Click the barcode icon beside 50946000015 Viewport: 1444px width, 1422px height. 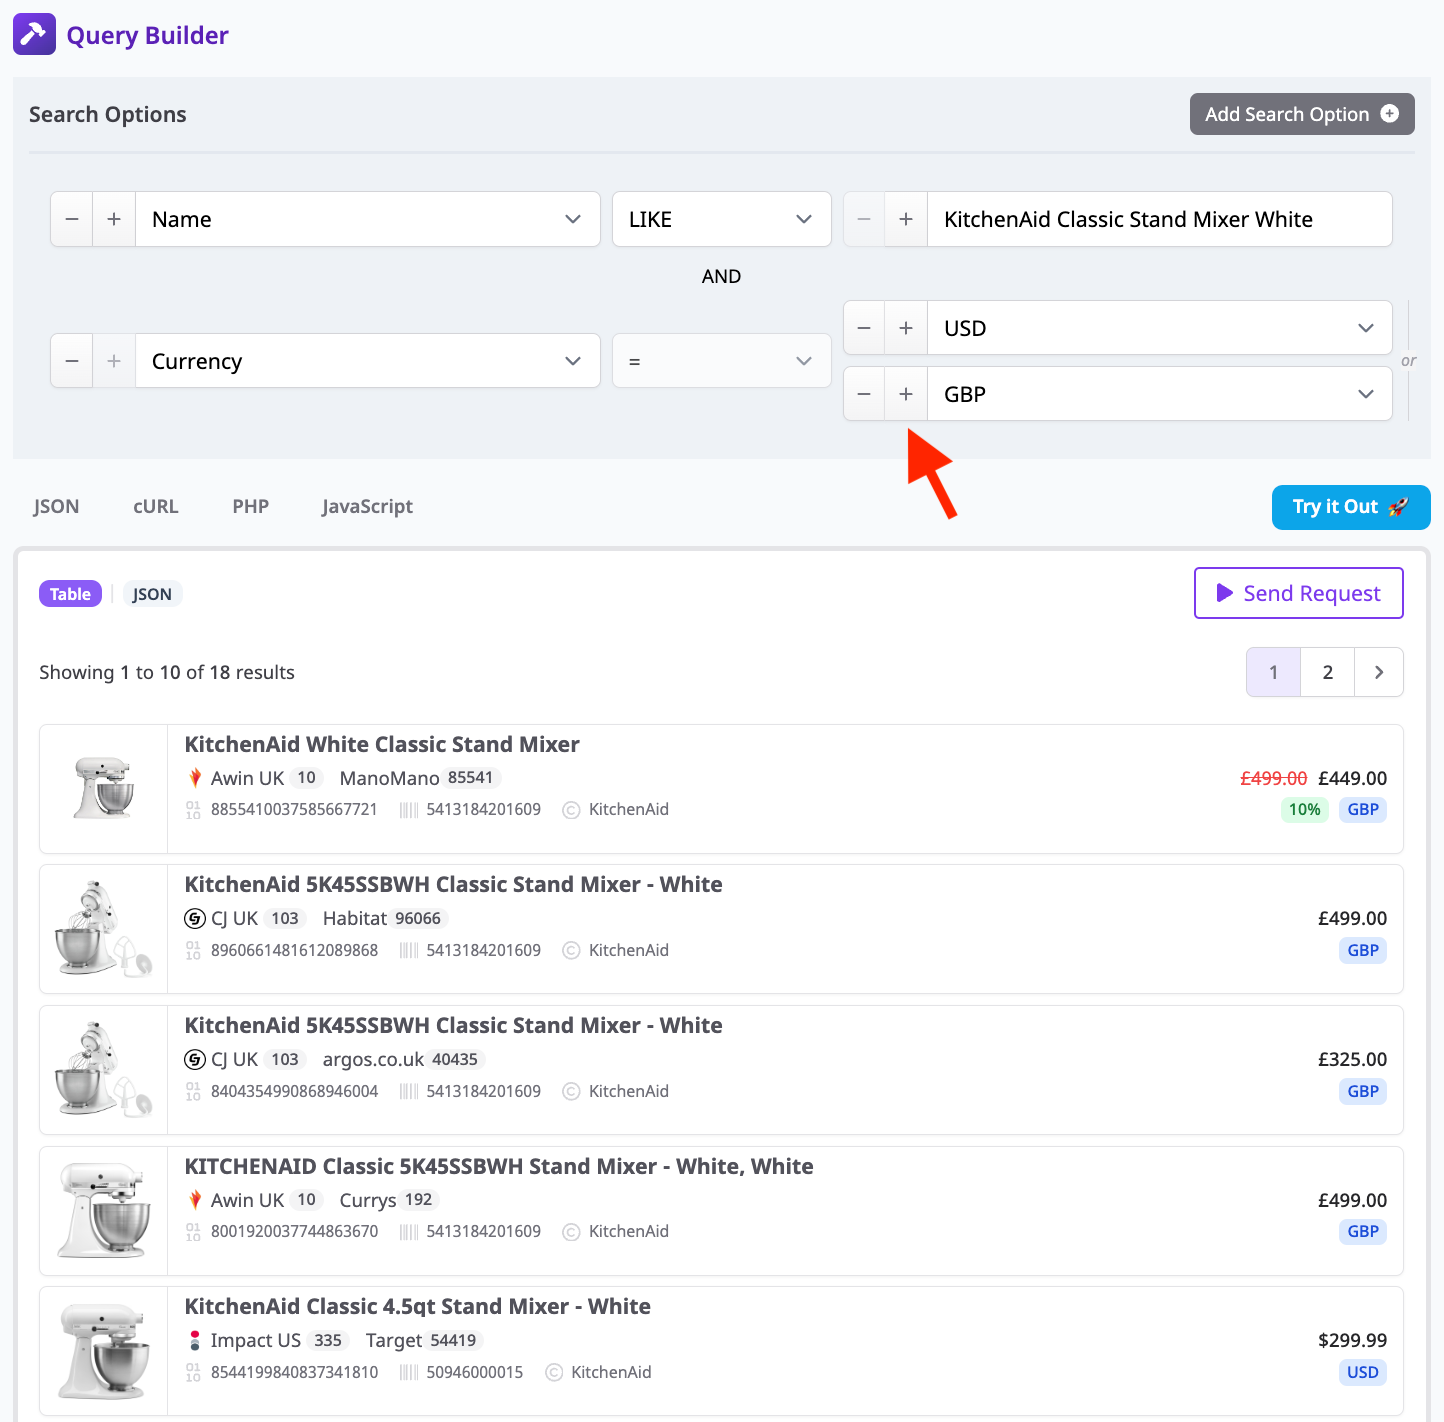(409, 1372)
